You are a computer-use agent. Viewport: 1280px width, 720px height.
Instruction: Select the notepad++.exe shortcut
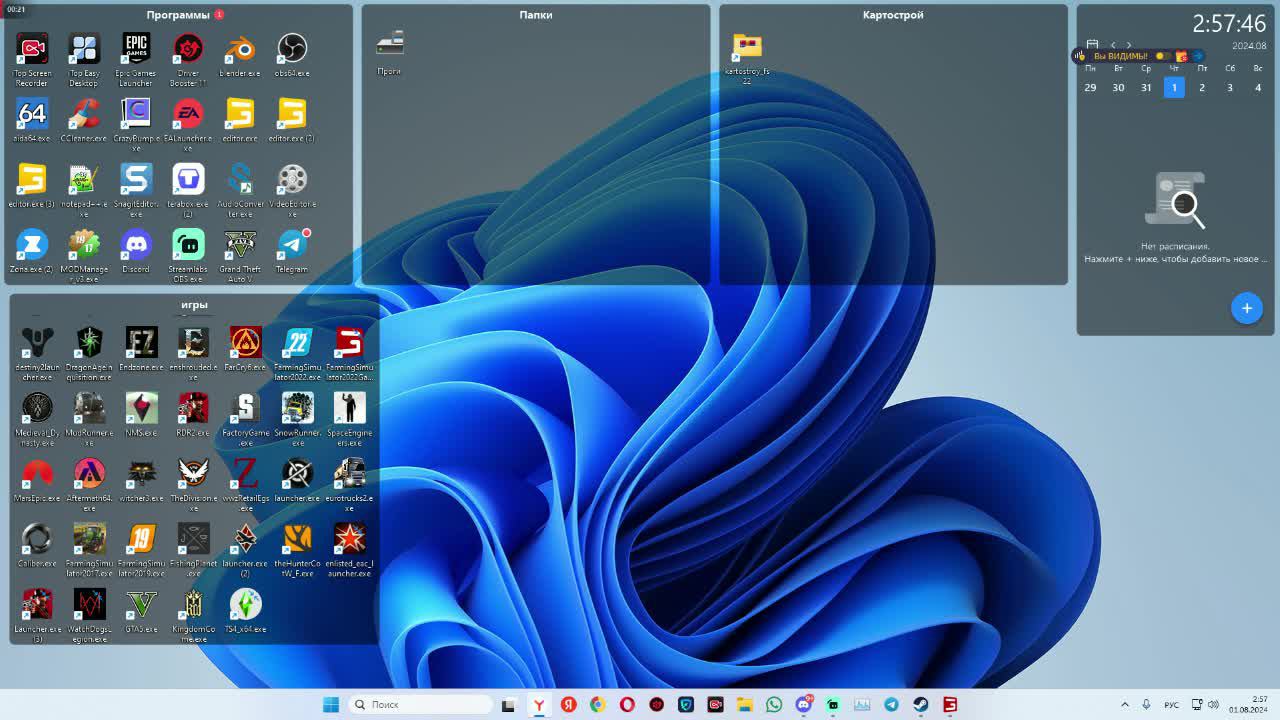(x=84, y=190)
